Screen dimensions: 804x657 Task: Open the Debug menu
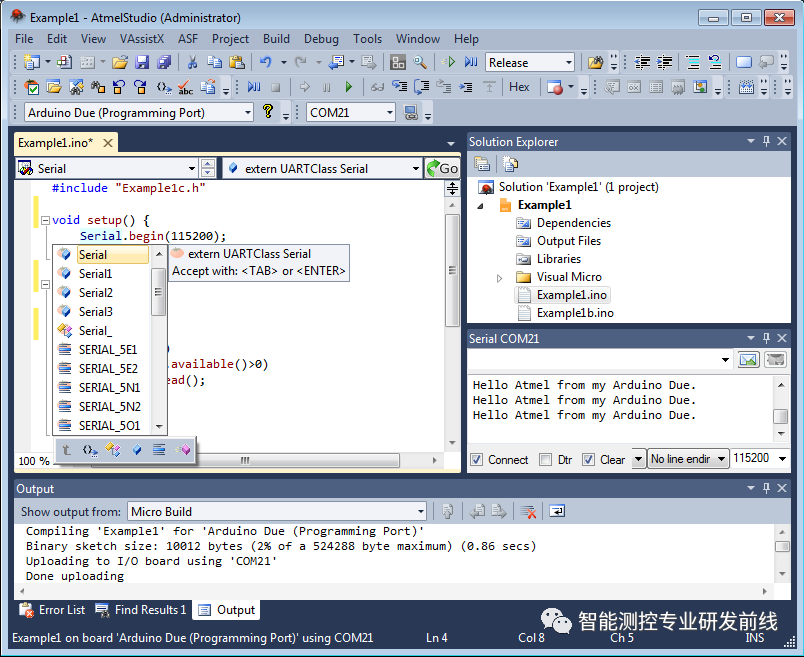[321, 39]
